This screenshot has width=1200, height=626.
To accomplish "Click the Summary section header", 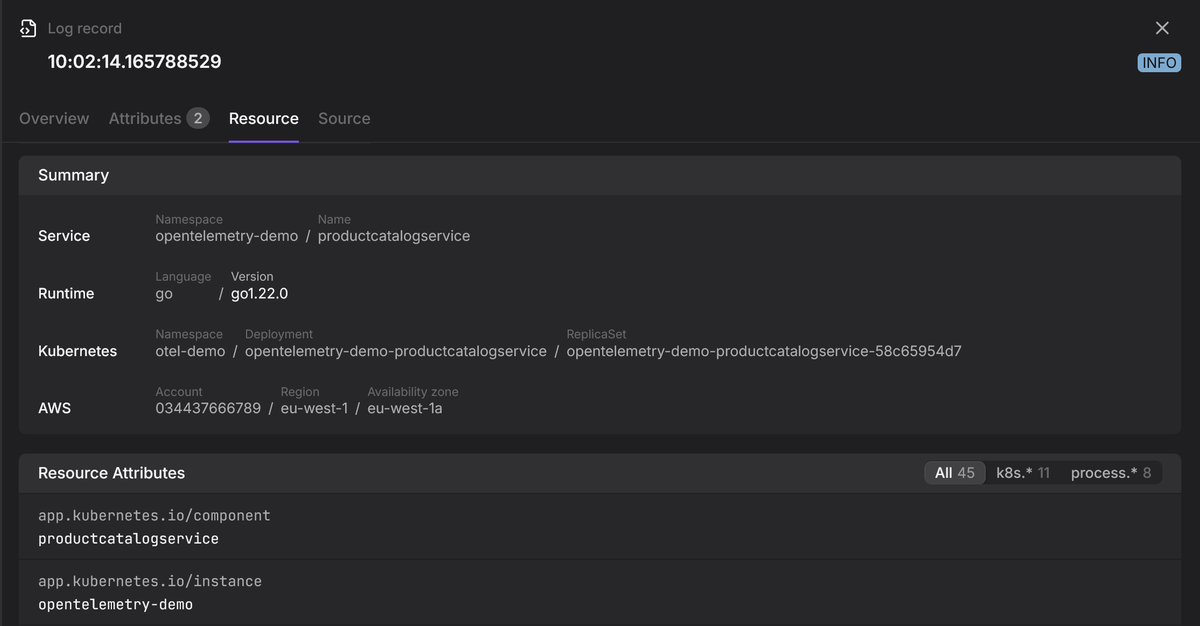I will (x=600, y=175).
